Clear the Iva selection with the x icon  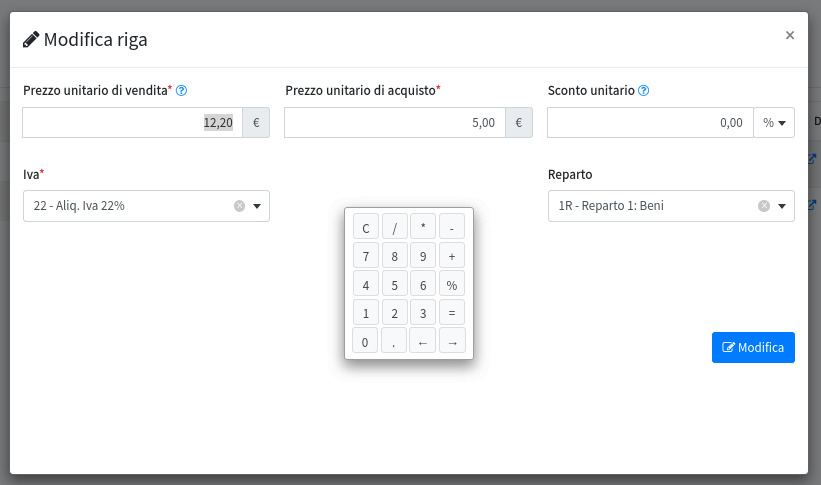(x=239, y=206)
